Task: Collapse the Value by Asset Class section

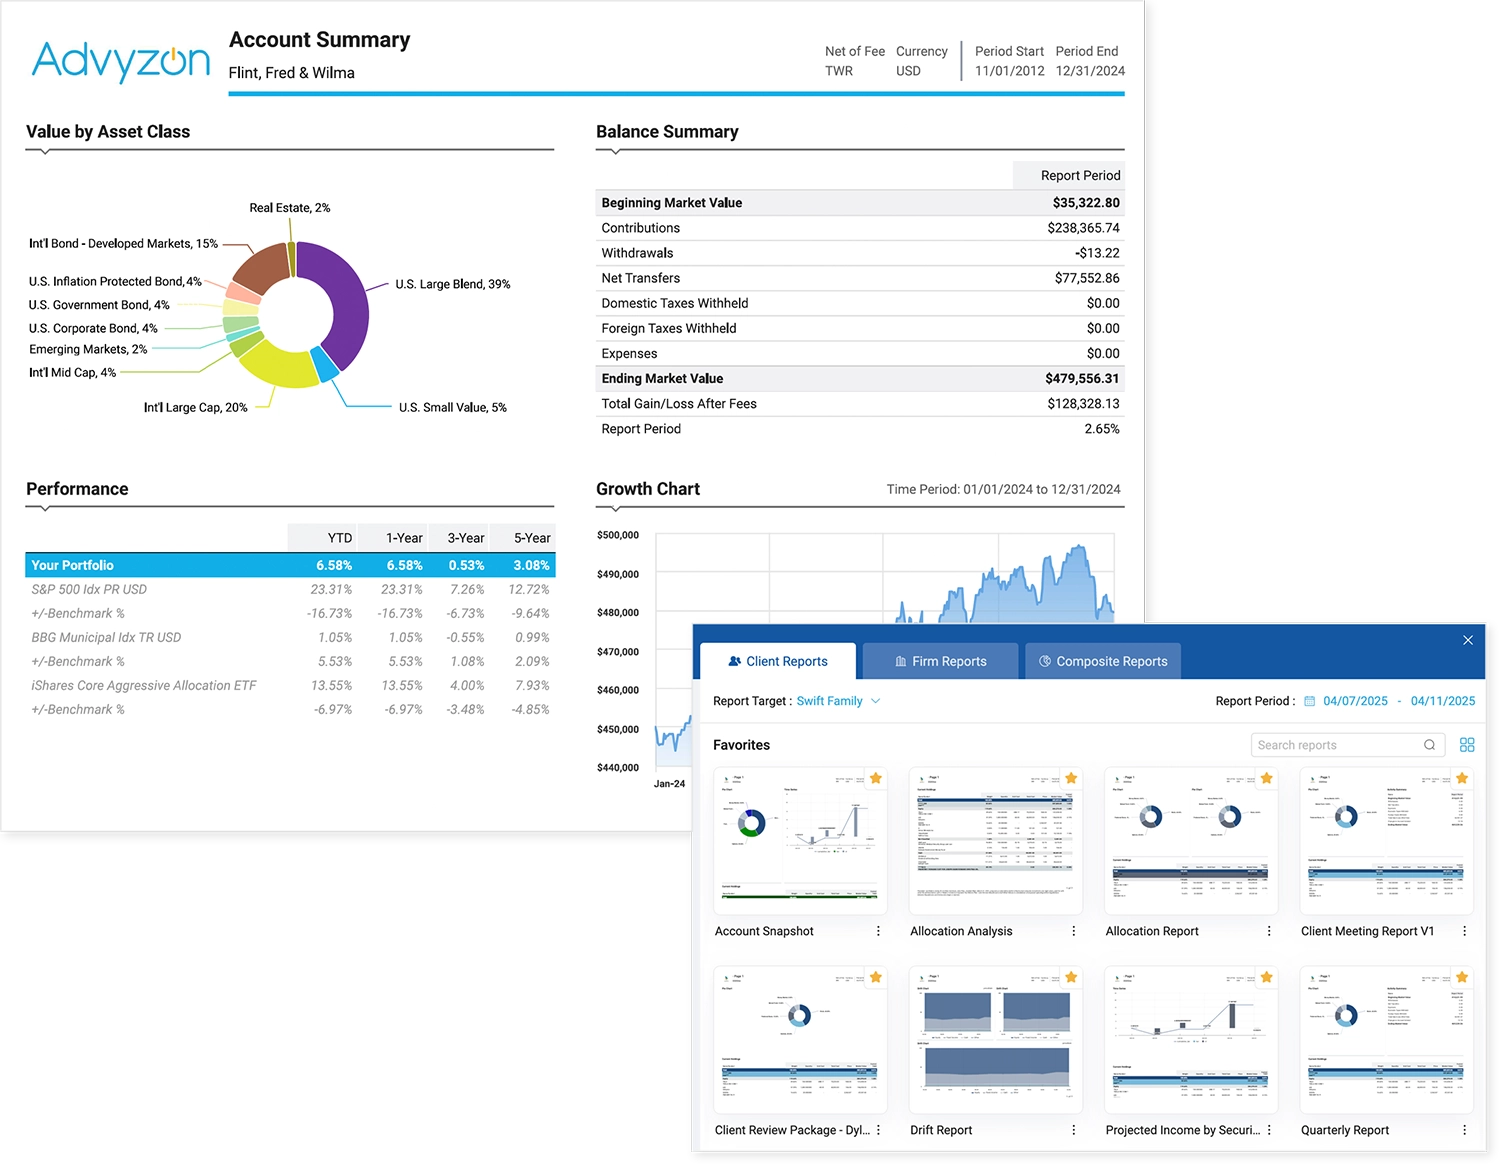Action: [45, 152]
